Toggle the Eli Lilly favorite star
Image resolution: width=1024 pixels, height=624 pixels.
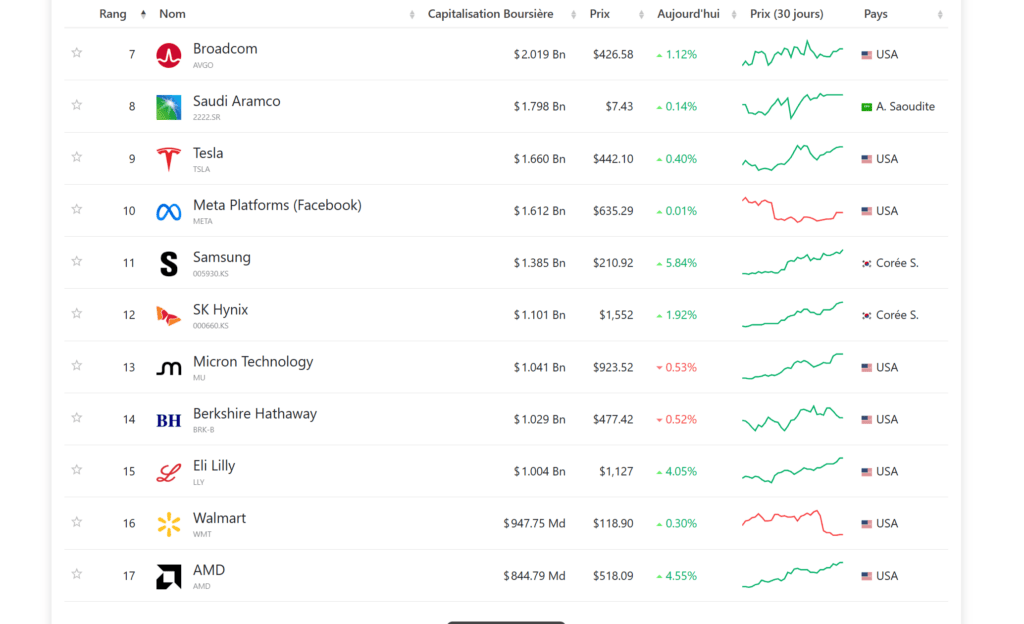pos(76,469)
